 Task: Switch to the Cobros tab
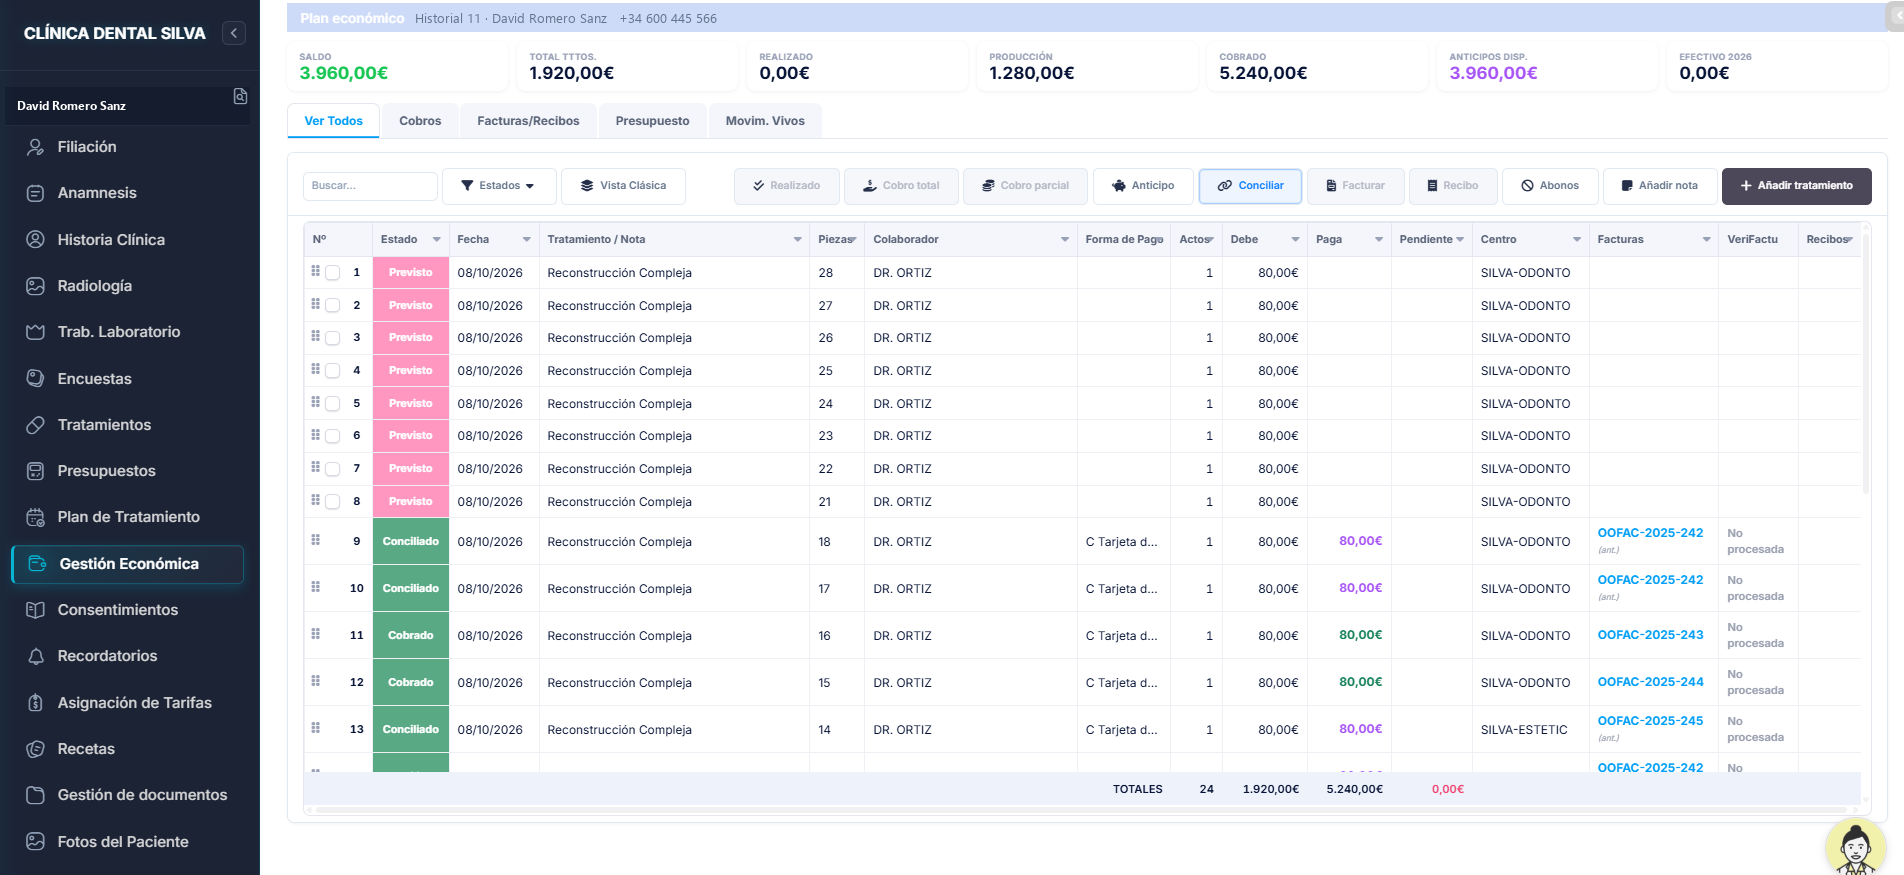click(420, 121)
